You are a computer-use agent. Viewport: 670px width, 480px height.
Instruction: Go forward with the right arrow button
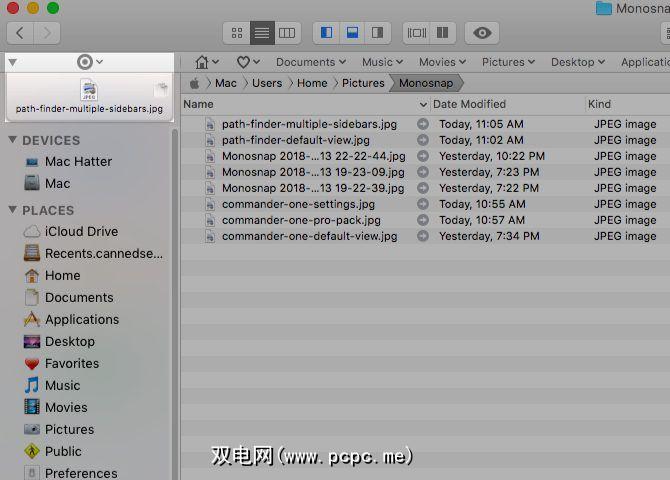pos(47,33)
